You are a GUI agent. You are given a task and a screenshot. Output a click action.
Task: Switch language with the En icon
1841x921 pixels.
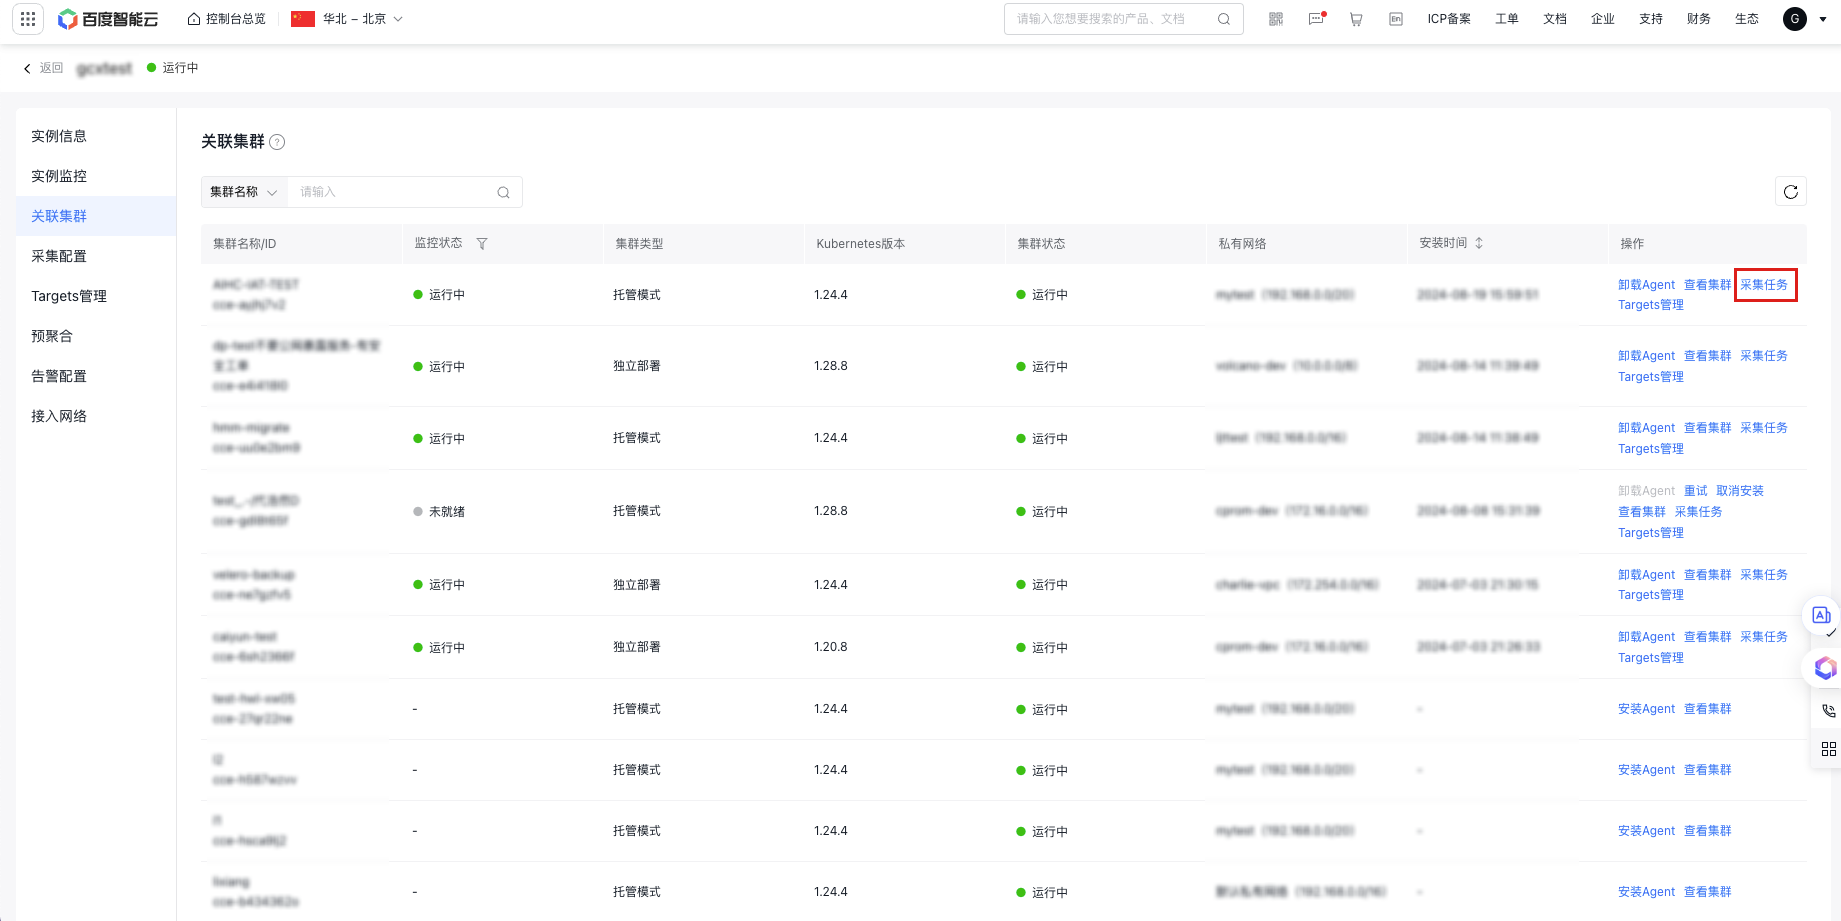click(x=1396, y=19)
